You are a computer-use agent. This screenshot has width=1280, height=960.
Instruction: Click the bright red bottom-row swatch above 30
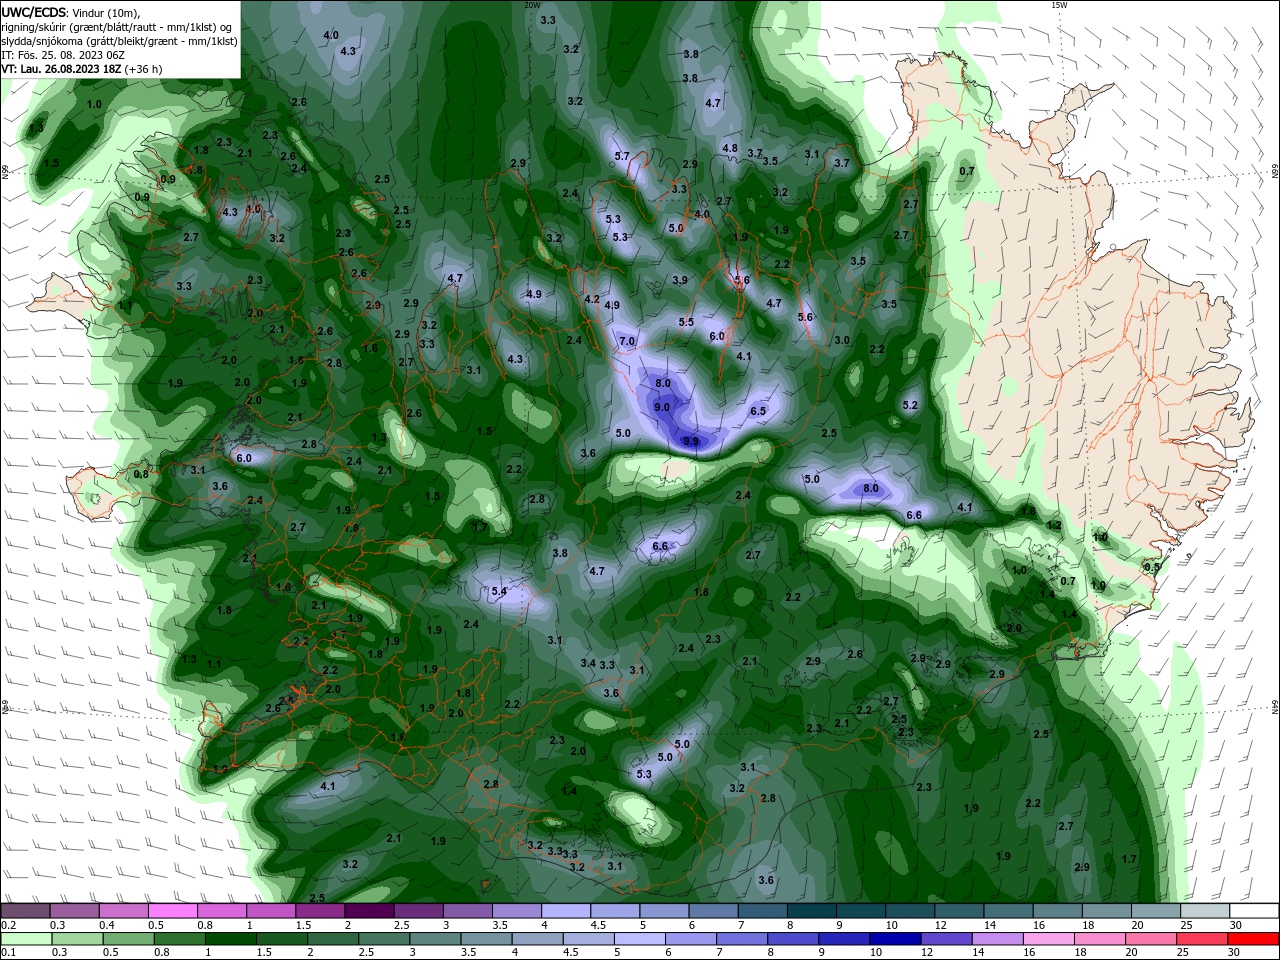(1253, 939)
